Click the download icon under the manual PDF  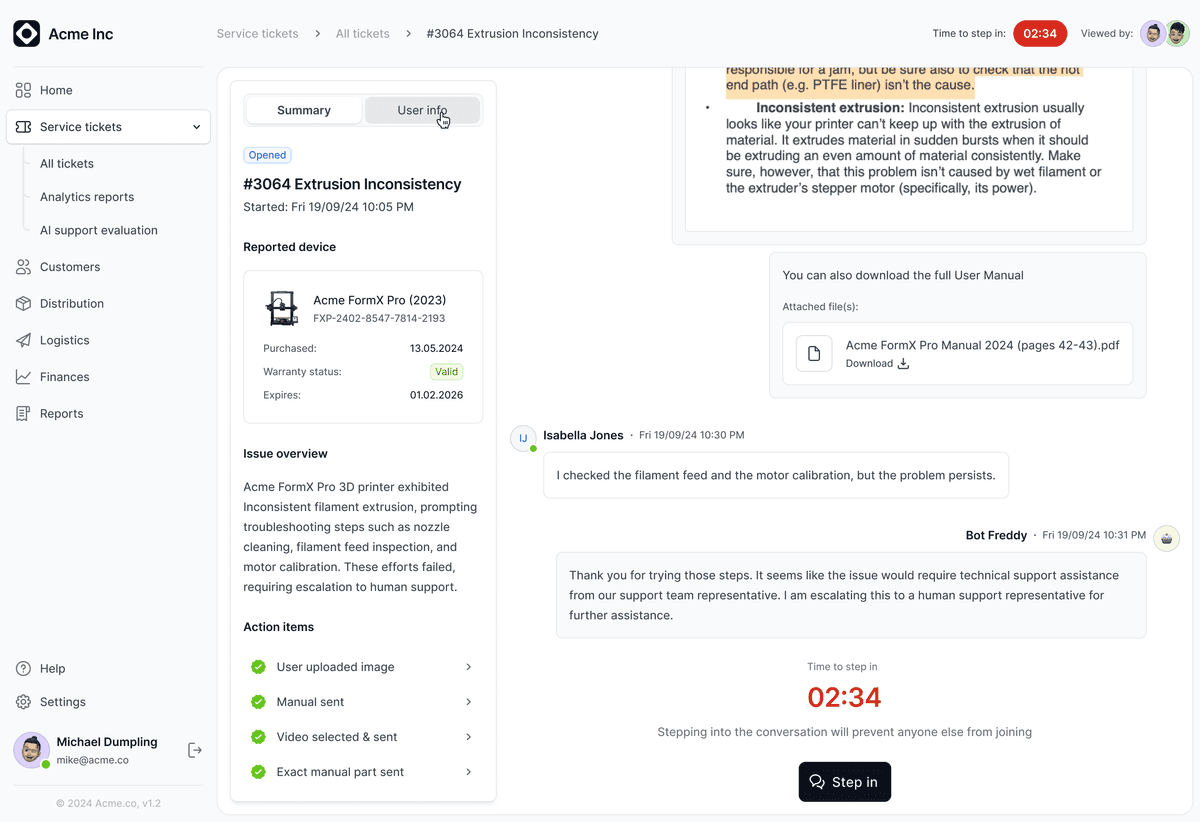coord(904,364)
